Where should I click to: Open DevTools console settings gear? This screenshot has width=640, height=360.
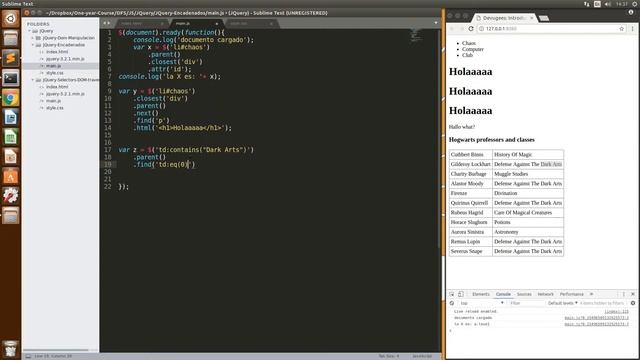coord(633,303)
